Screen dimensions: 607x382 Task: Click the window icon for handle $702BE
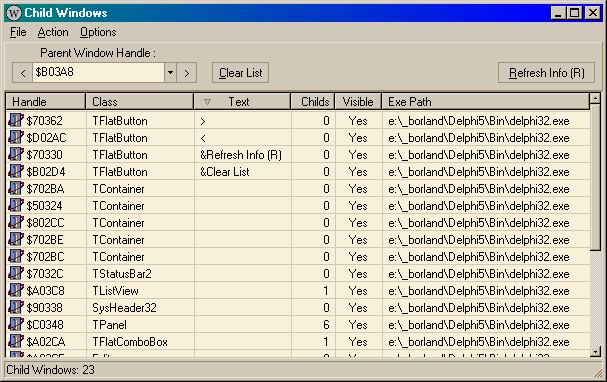(16, 240)
